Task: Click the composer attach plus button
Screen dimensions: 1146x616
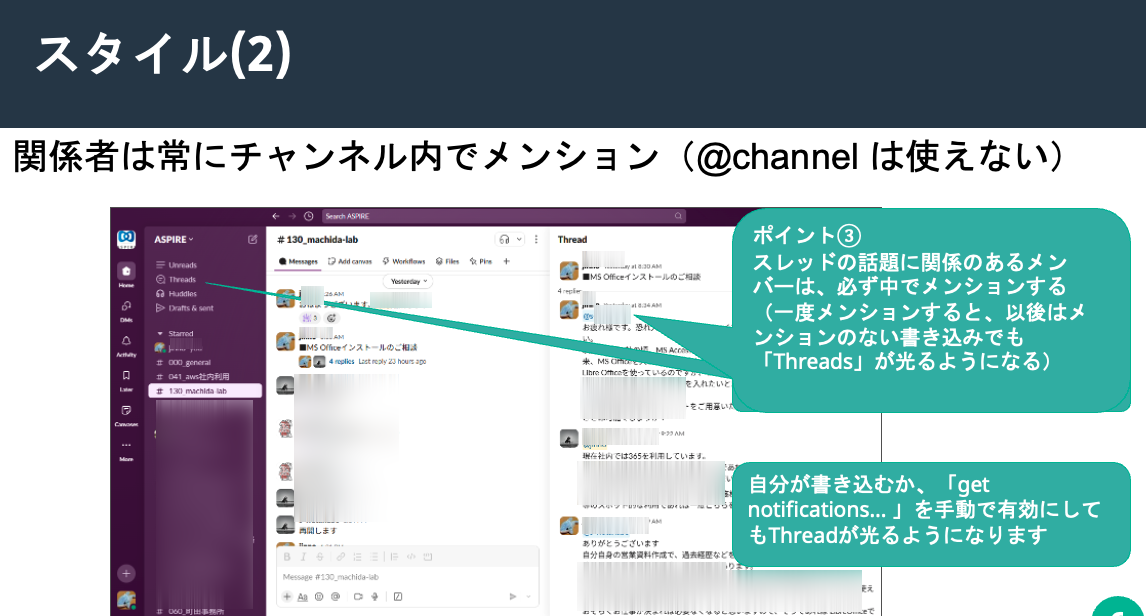Action: (x=287, y=596)
